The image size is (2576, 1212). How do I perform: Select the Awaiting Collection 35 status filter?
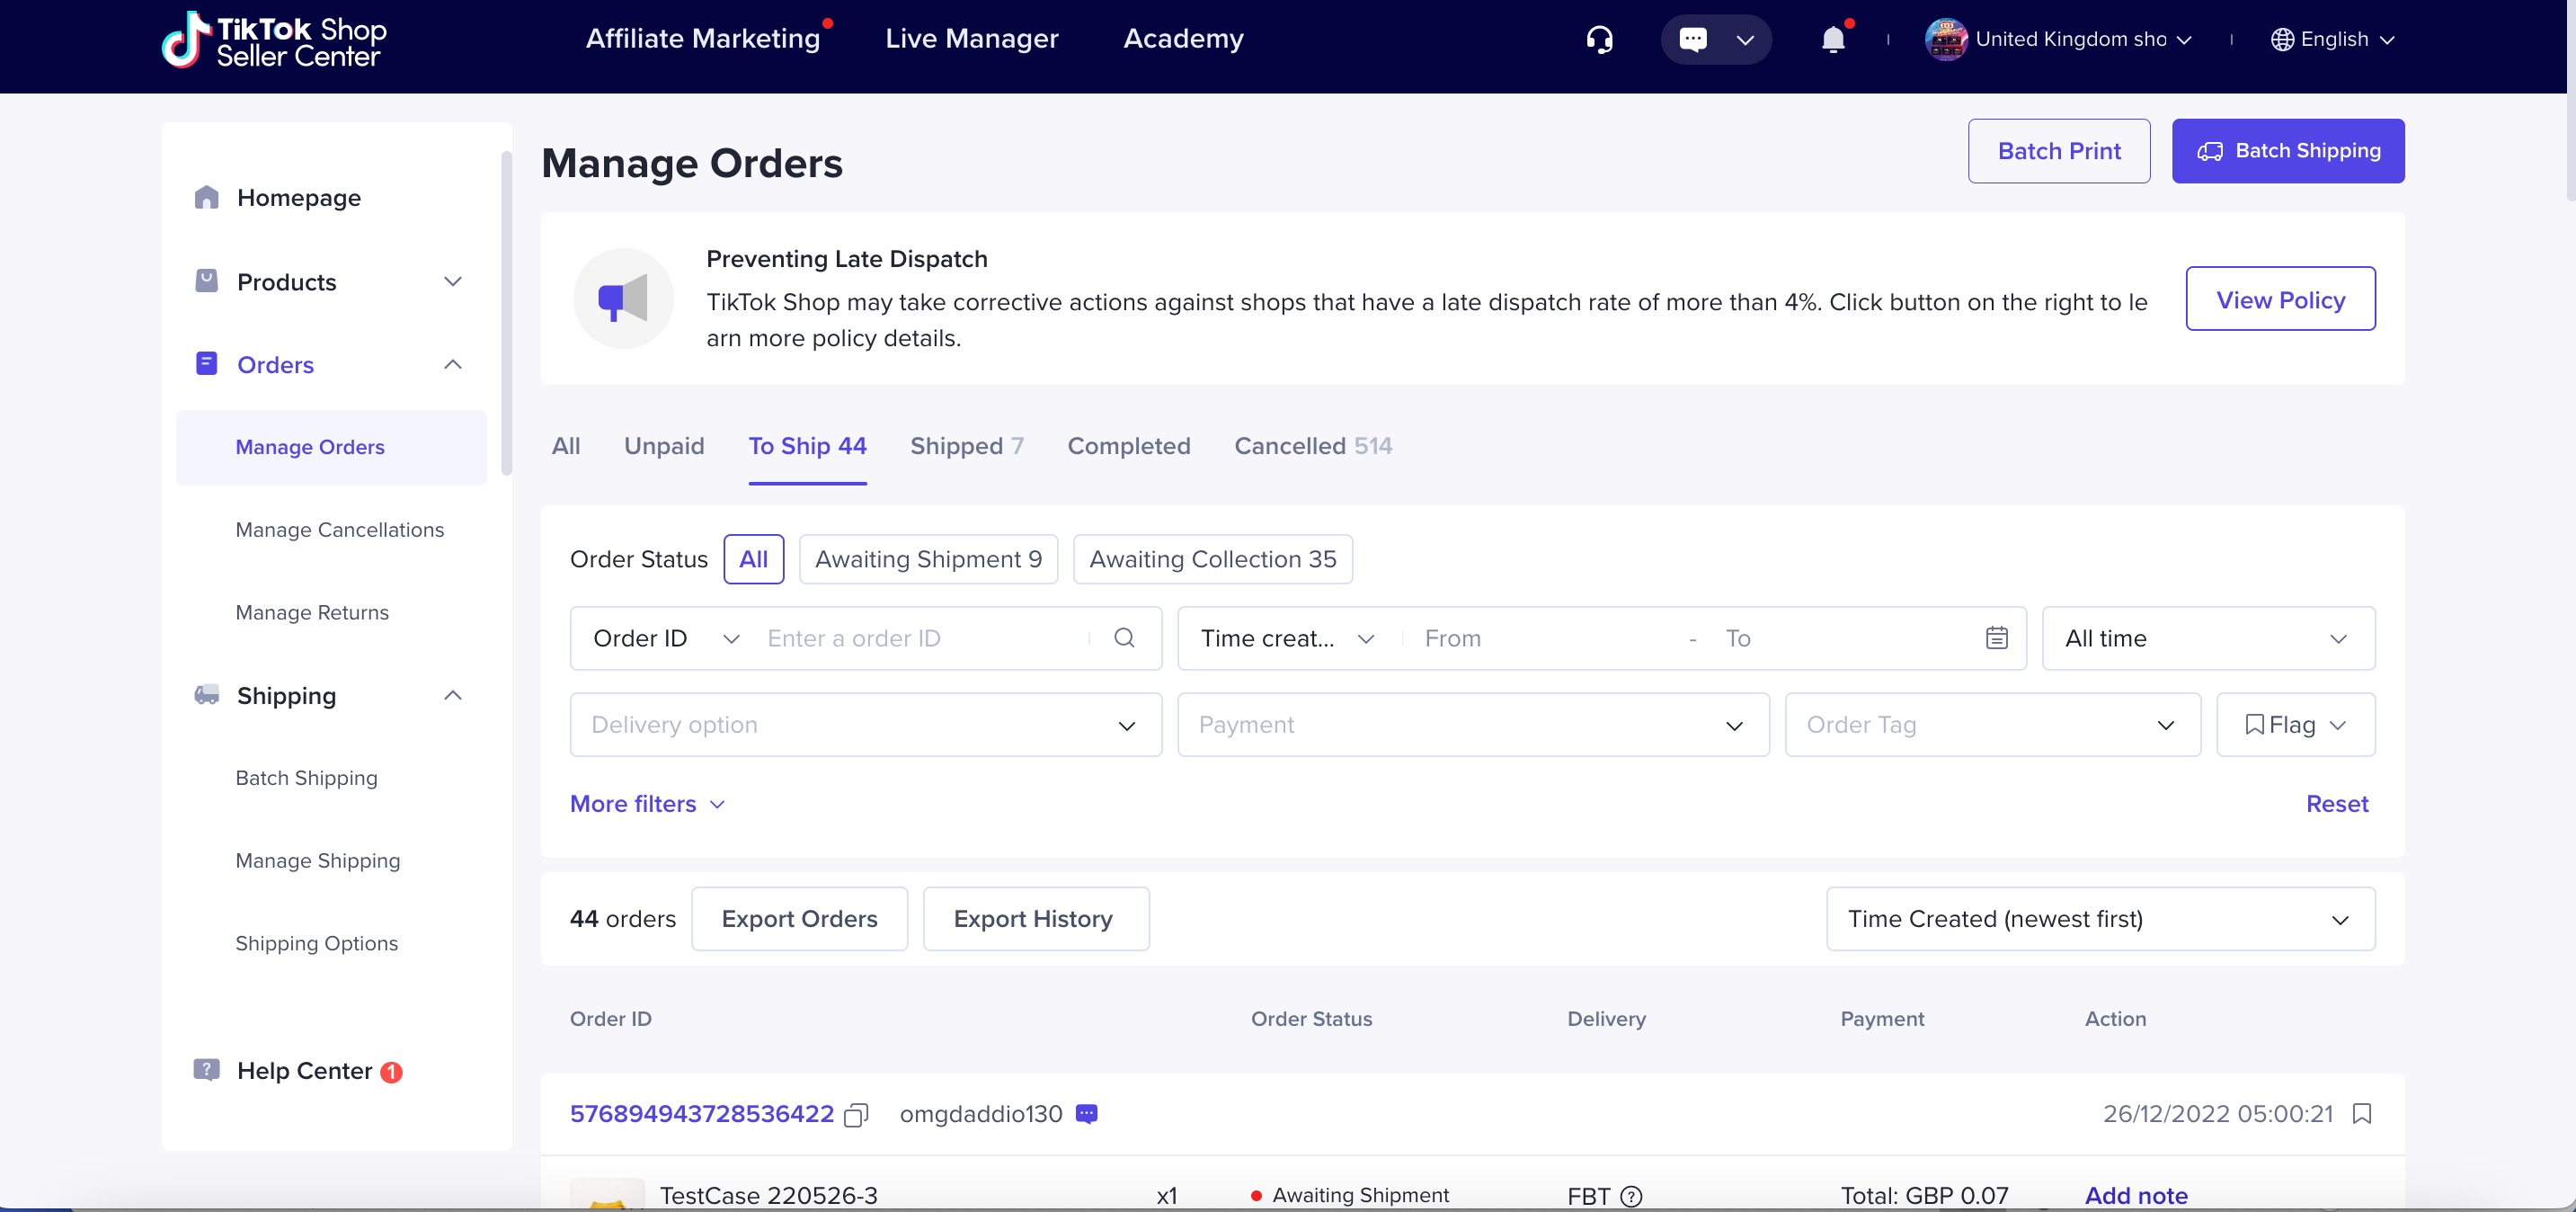coord(1212,559)
